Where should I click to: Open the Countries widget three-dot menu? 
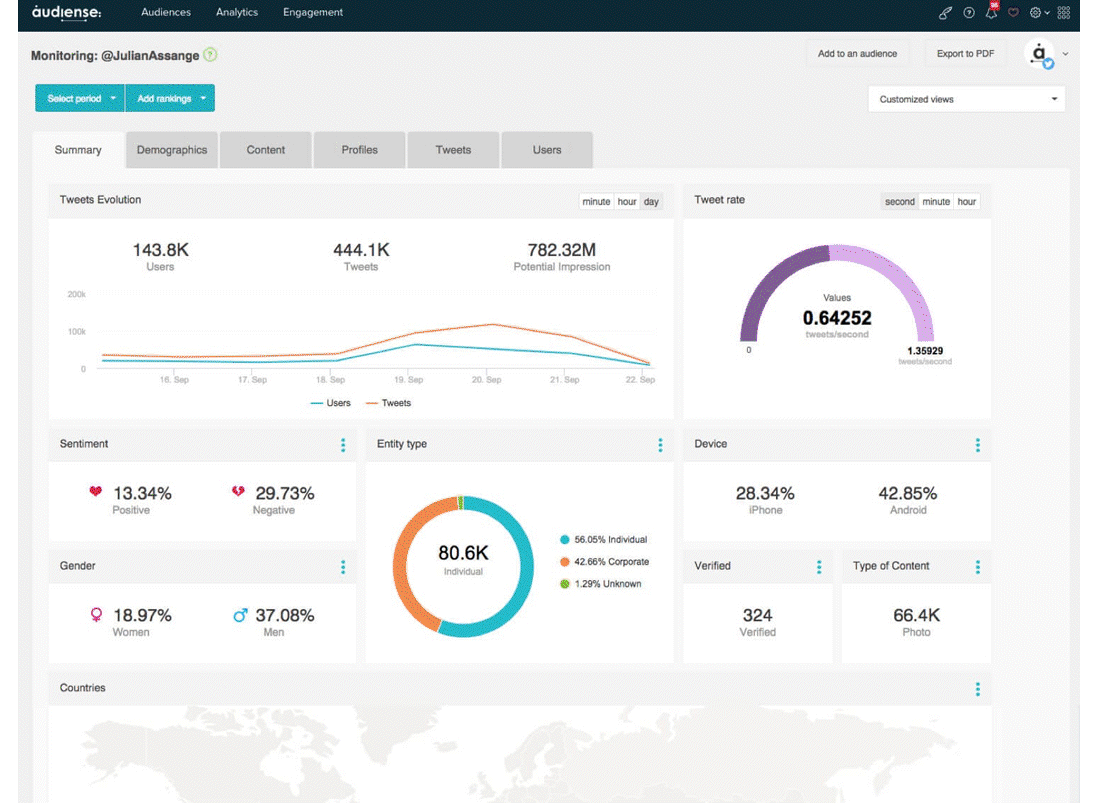[977, 689]
